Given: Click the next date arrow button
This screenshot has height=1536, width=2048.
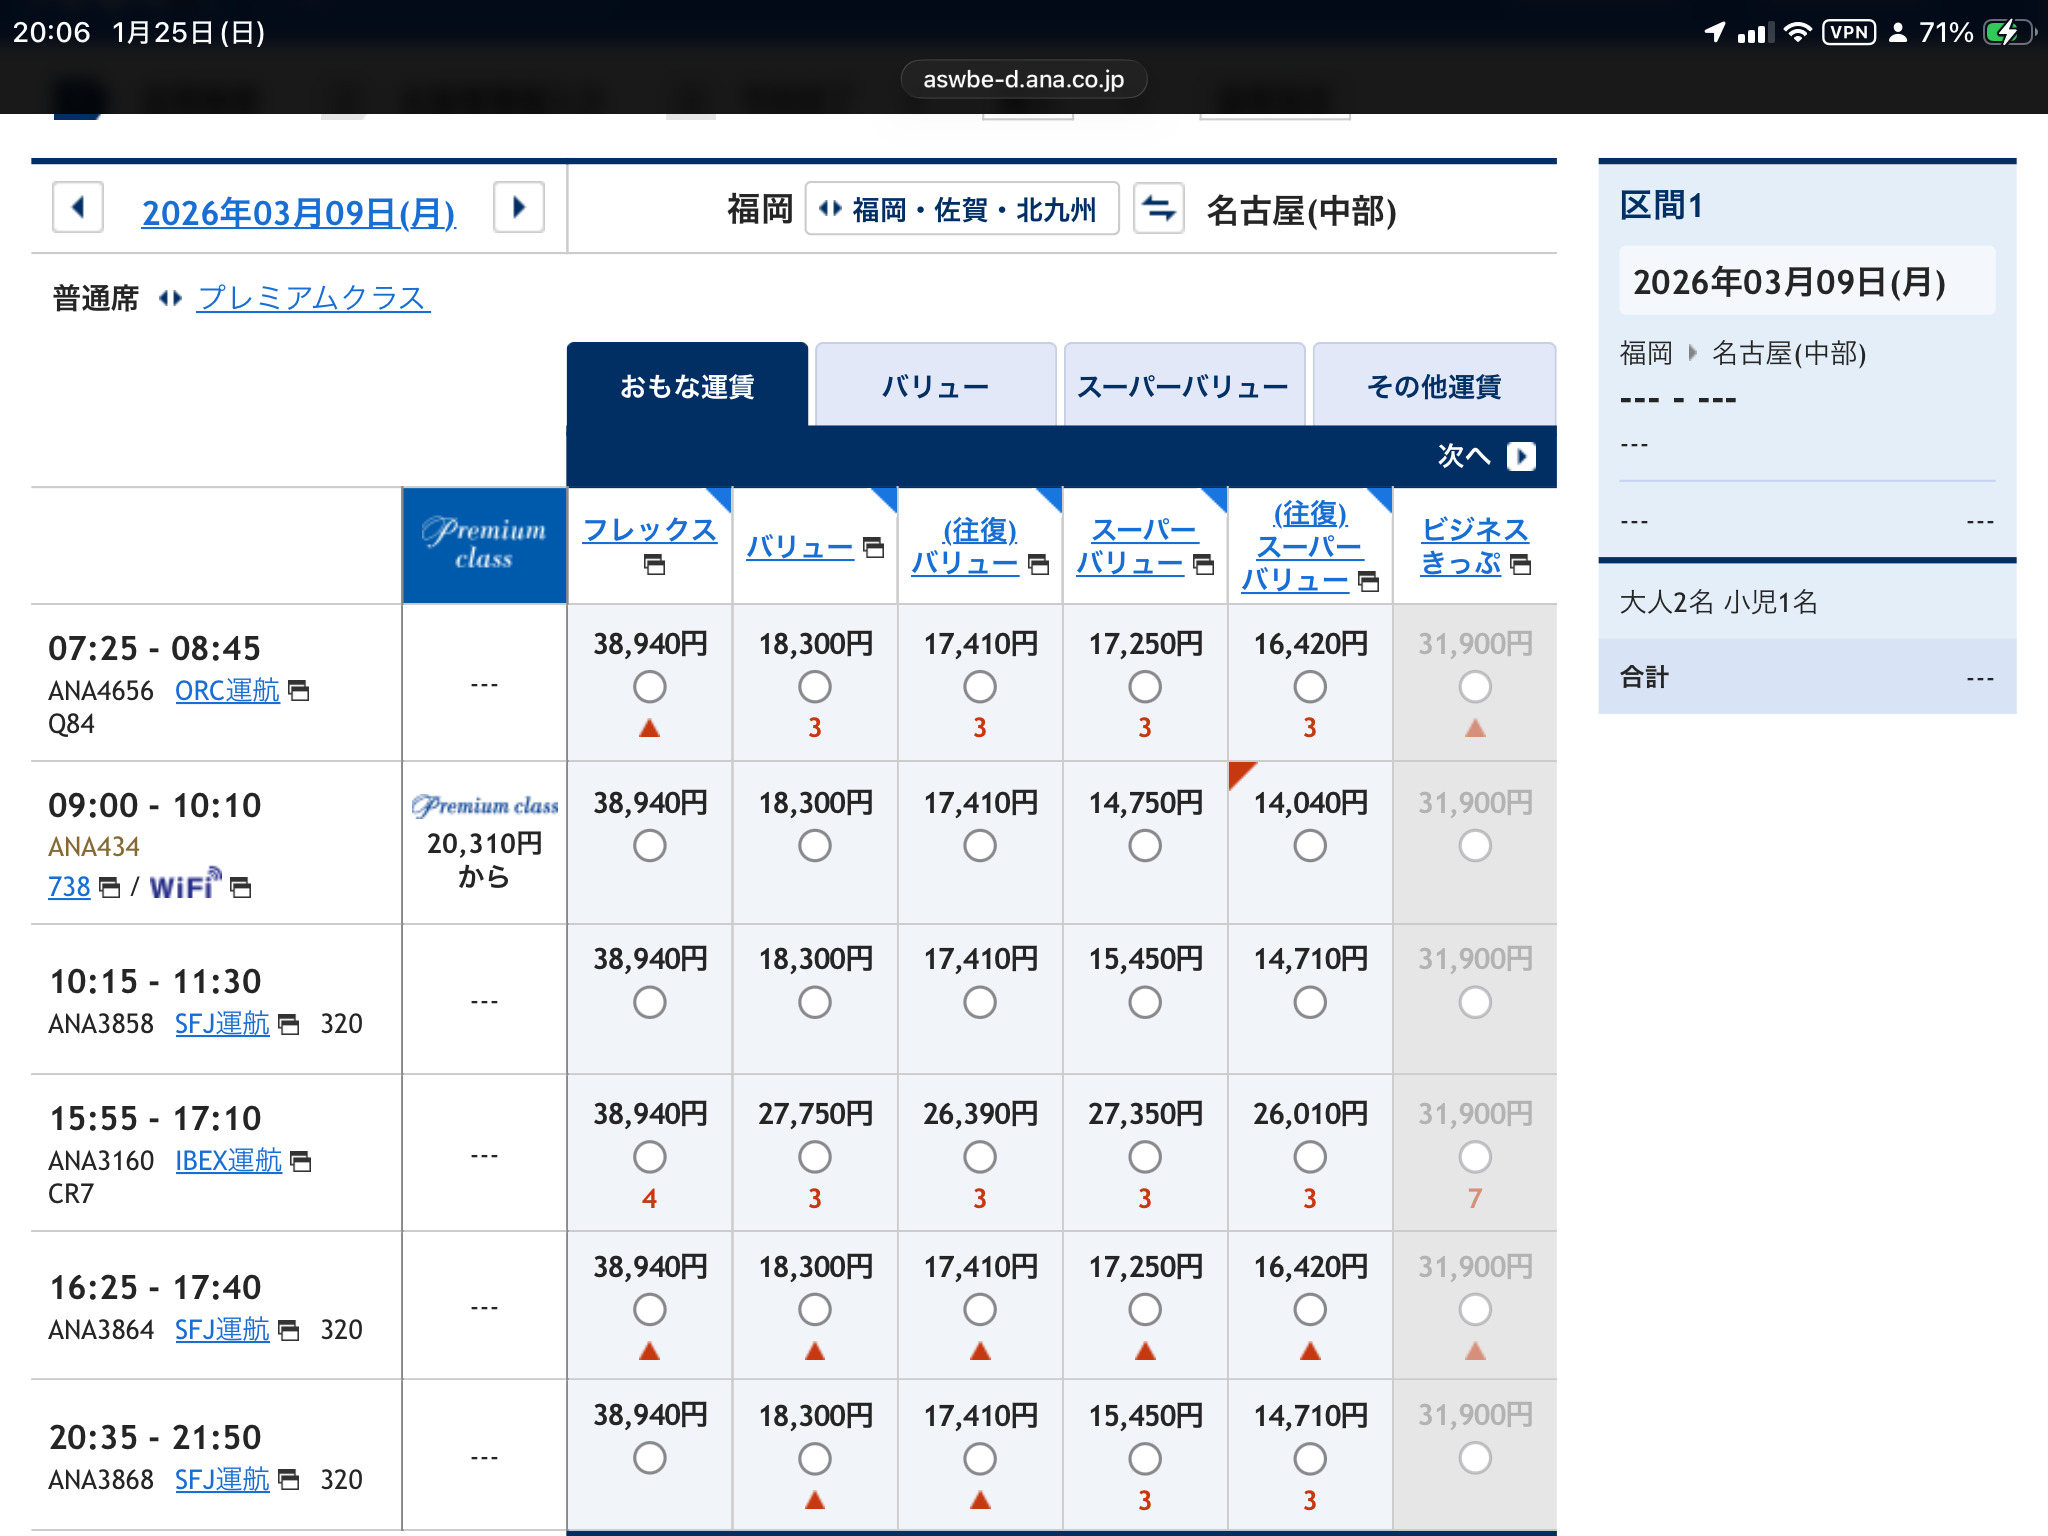Looking at the screenshot, I should (x=518, y=208).
